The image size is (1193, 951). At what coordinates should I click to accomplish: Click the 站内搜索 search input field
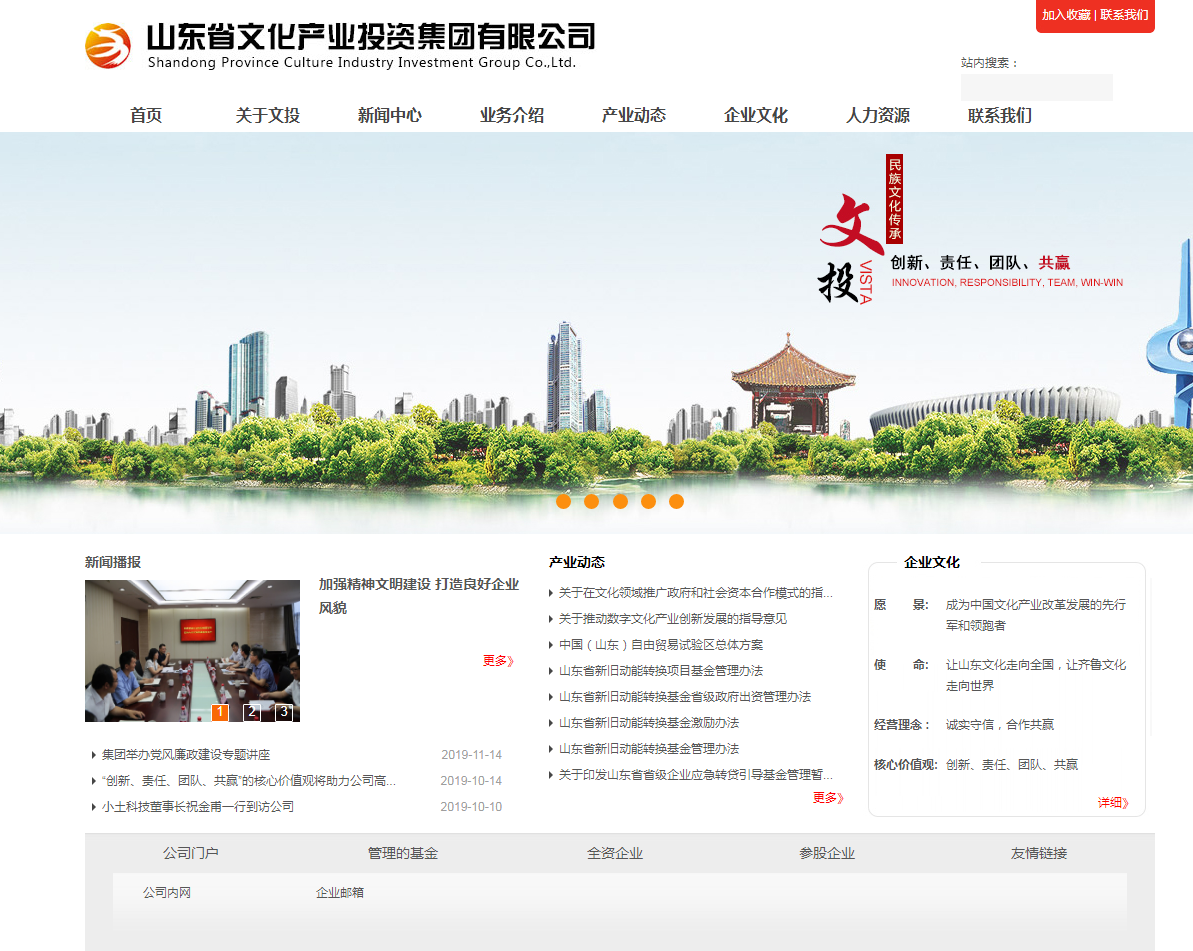1036,87
